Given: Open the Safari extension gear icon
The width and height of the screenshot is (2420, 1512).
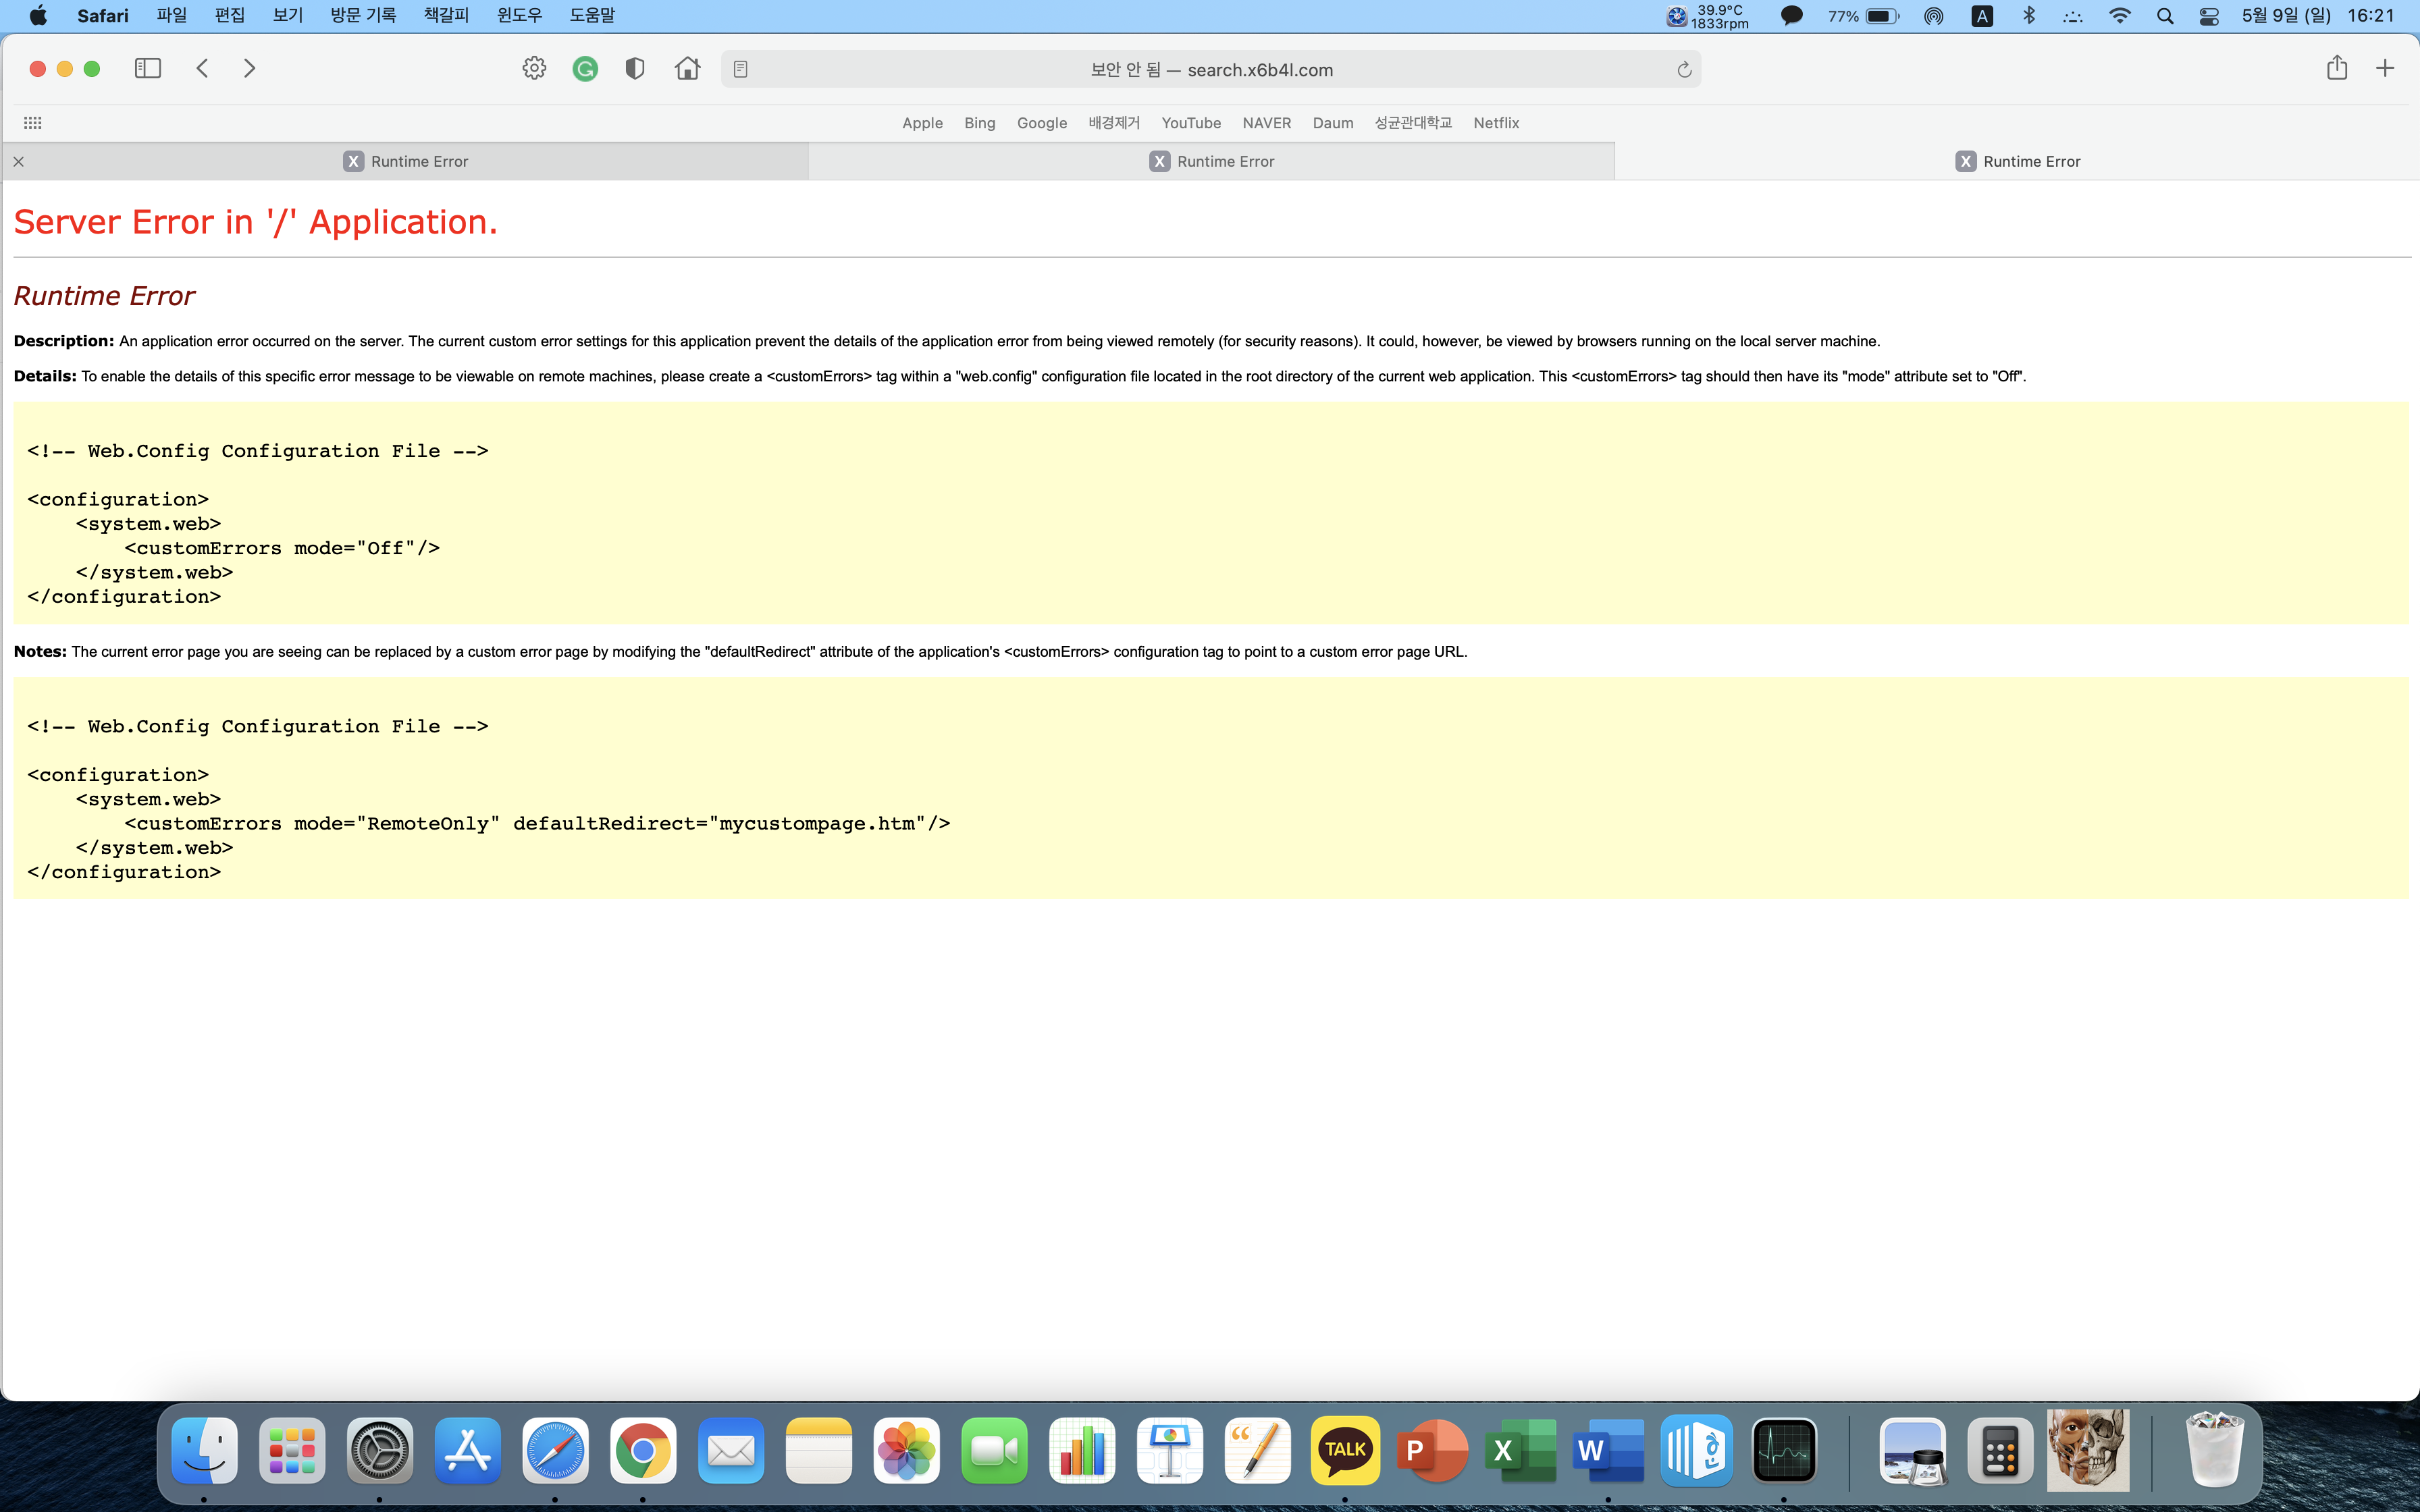Looking at the screenshot, I should [x=534, y=68].
